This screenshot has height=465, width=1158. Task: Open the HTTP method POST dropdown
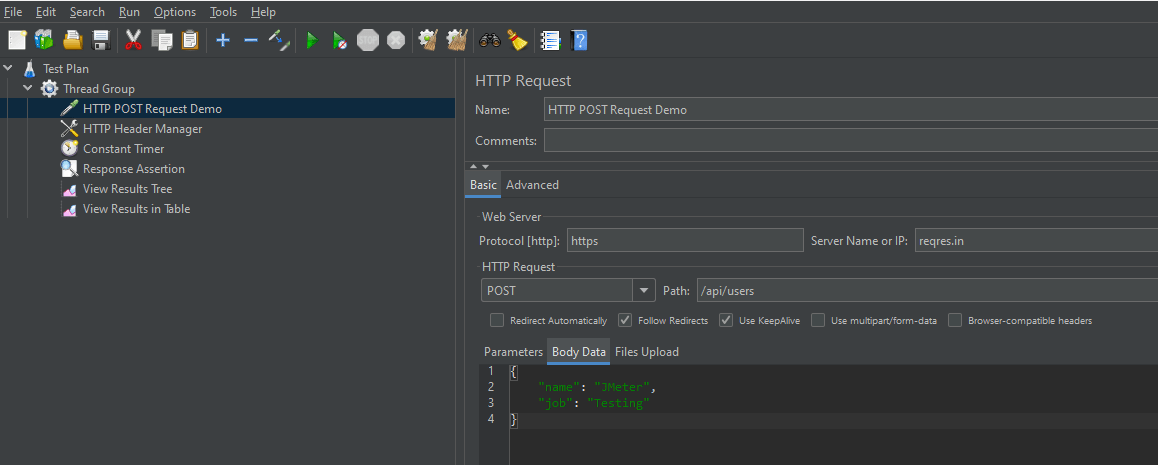tap(644, 291)
